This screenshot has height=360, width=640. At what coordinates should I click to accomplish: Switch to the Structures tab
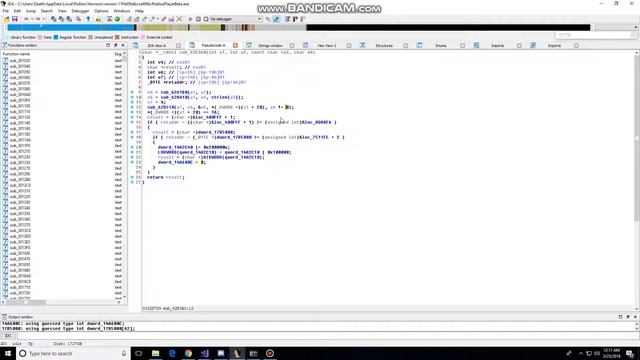click(x=384, y=46)
